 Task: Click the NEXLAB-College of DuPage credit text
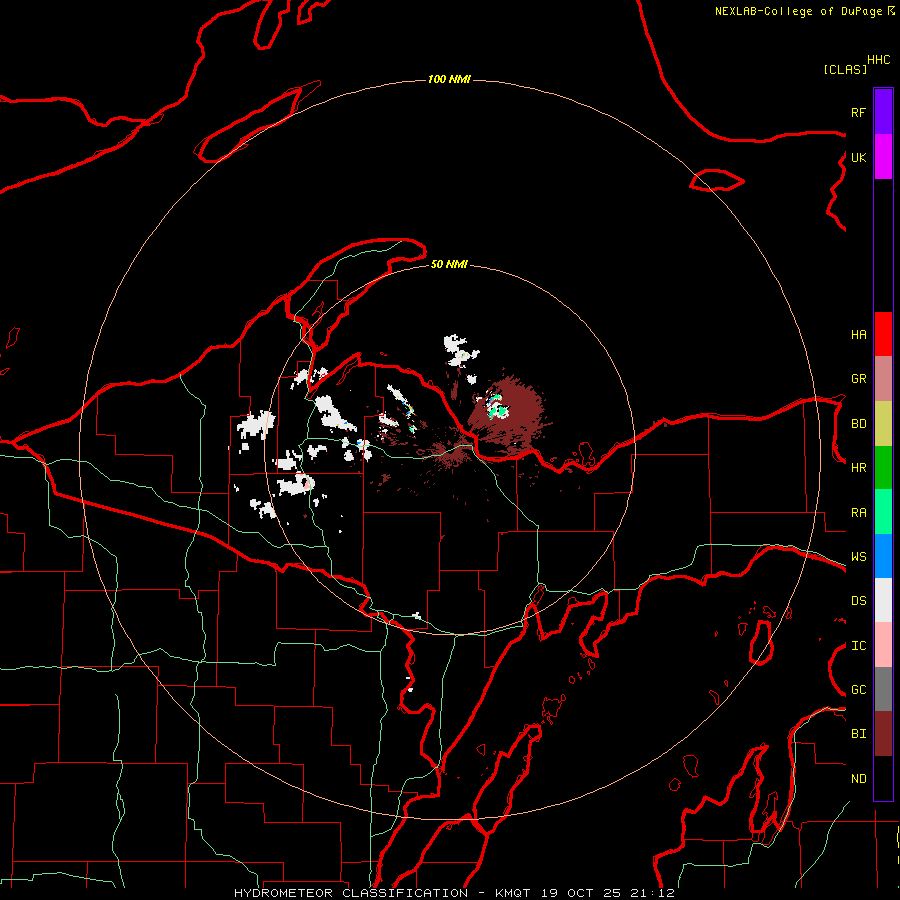point(800,11)
